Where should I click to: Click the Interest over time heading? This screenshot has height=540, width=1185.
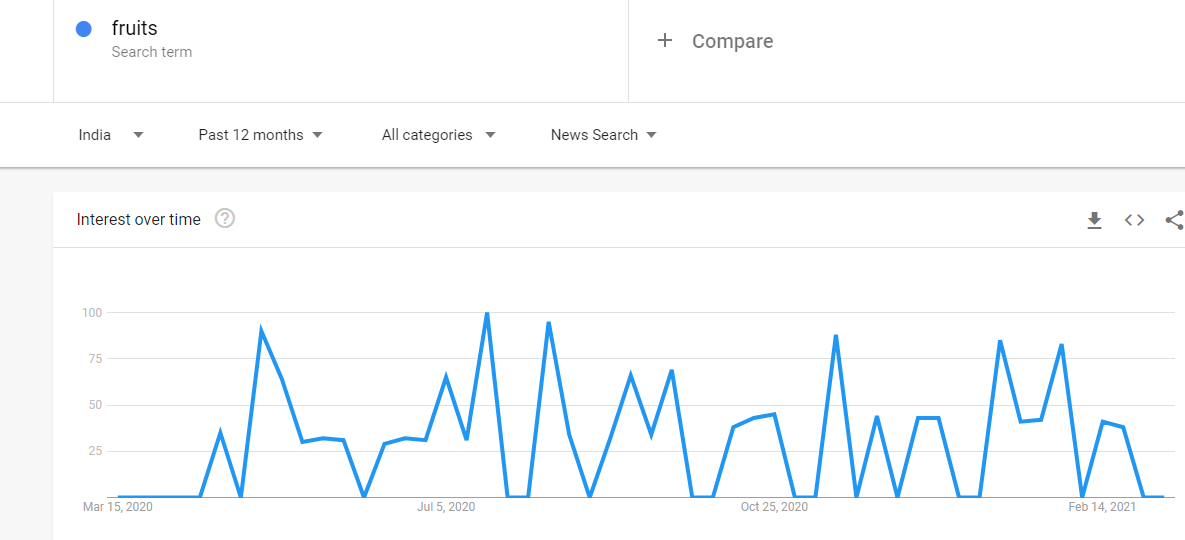[139, 220]
